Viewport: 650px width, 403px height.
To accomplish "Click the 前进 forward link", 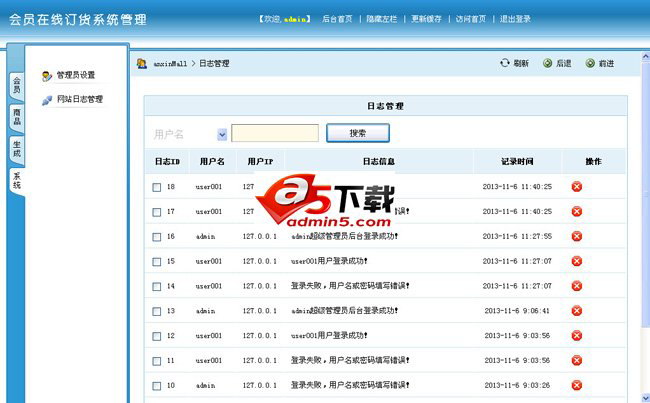I will pyautogui.click(x=606, y=63).
